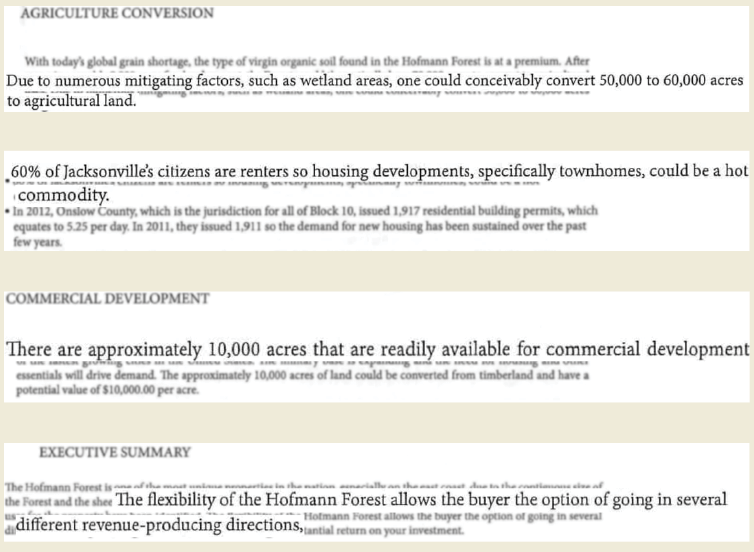Image resolution: width=754 pixels, height=552 pixels.
Task: Click the line starting "With today's global grain shortage"
Action: 307,62
